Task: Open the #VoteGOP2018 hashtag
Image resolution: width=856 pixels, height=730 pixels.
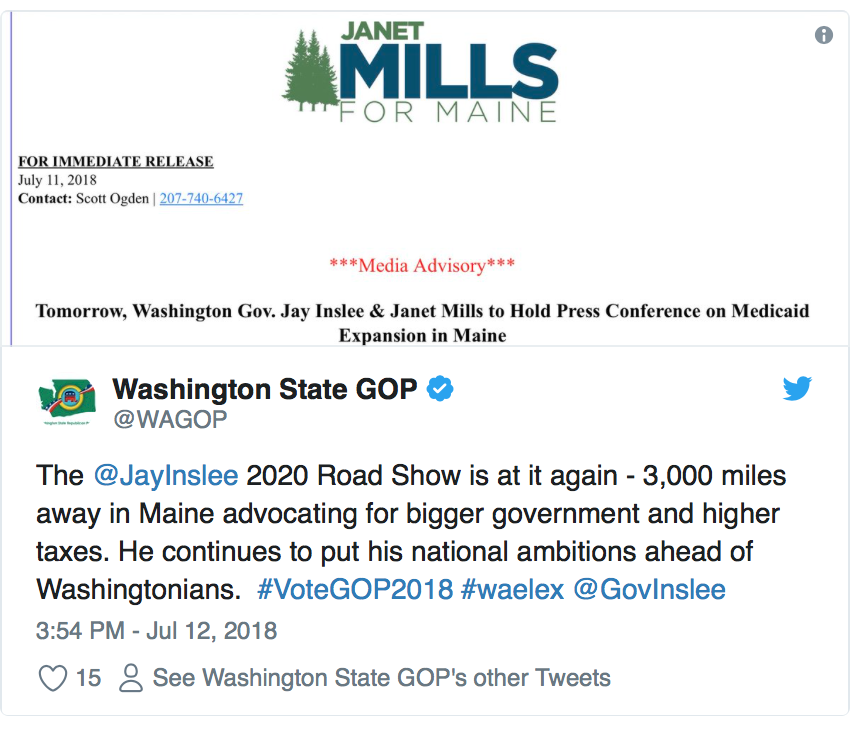Action: (355, 590)
